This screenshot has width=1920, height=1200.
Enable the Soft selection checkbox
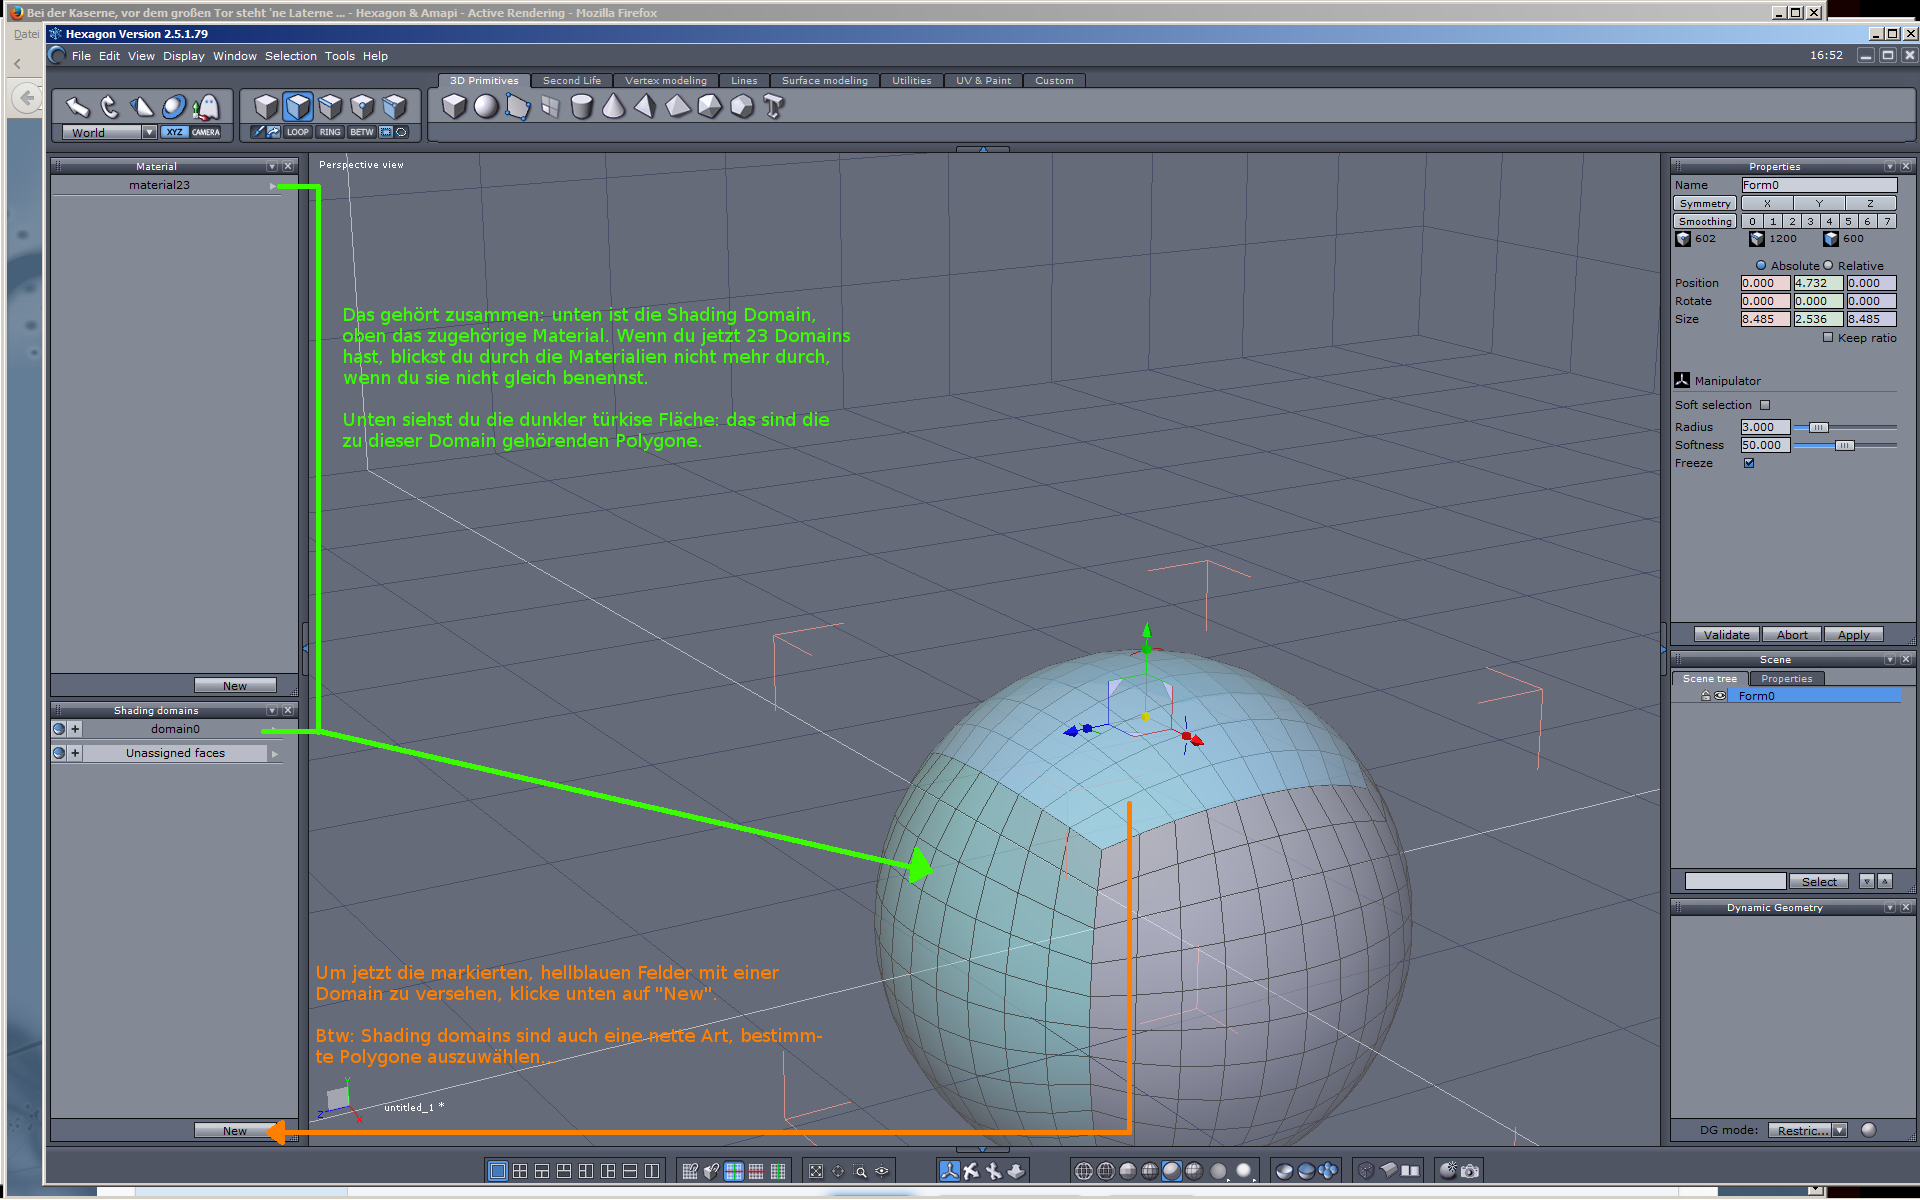click(1765, 405)
